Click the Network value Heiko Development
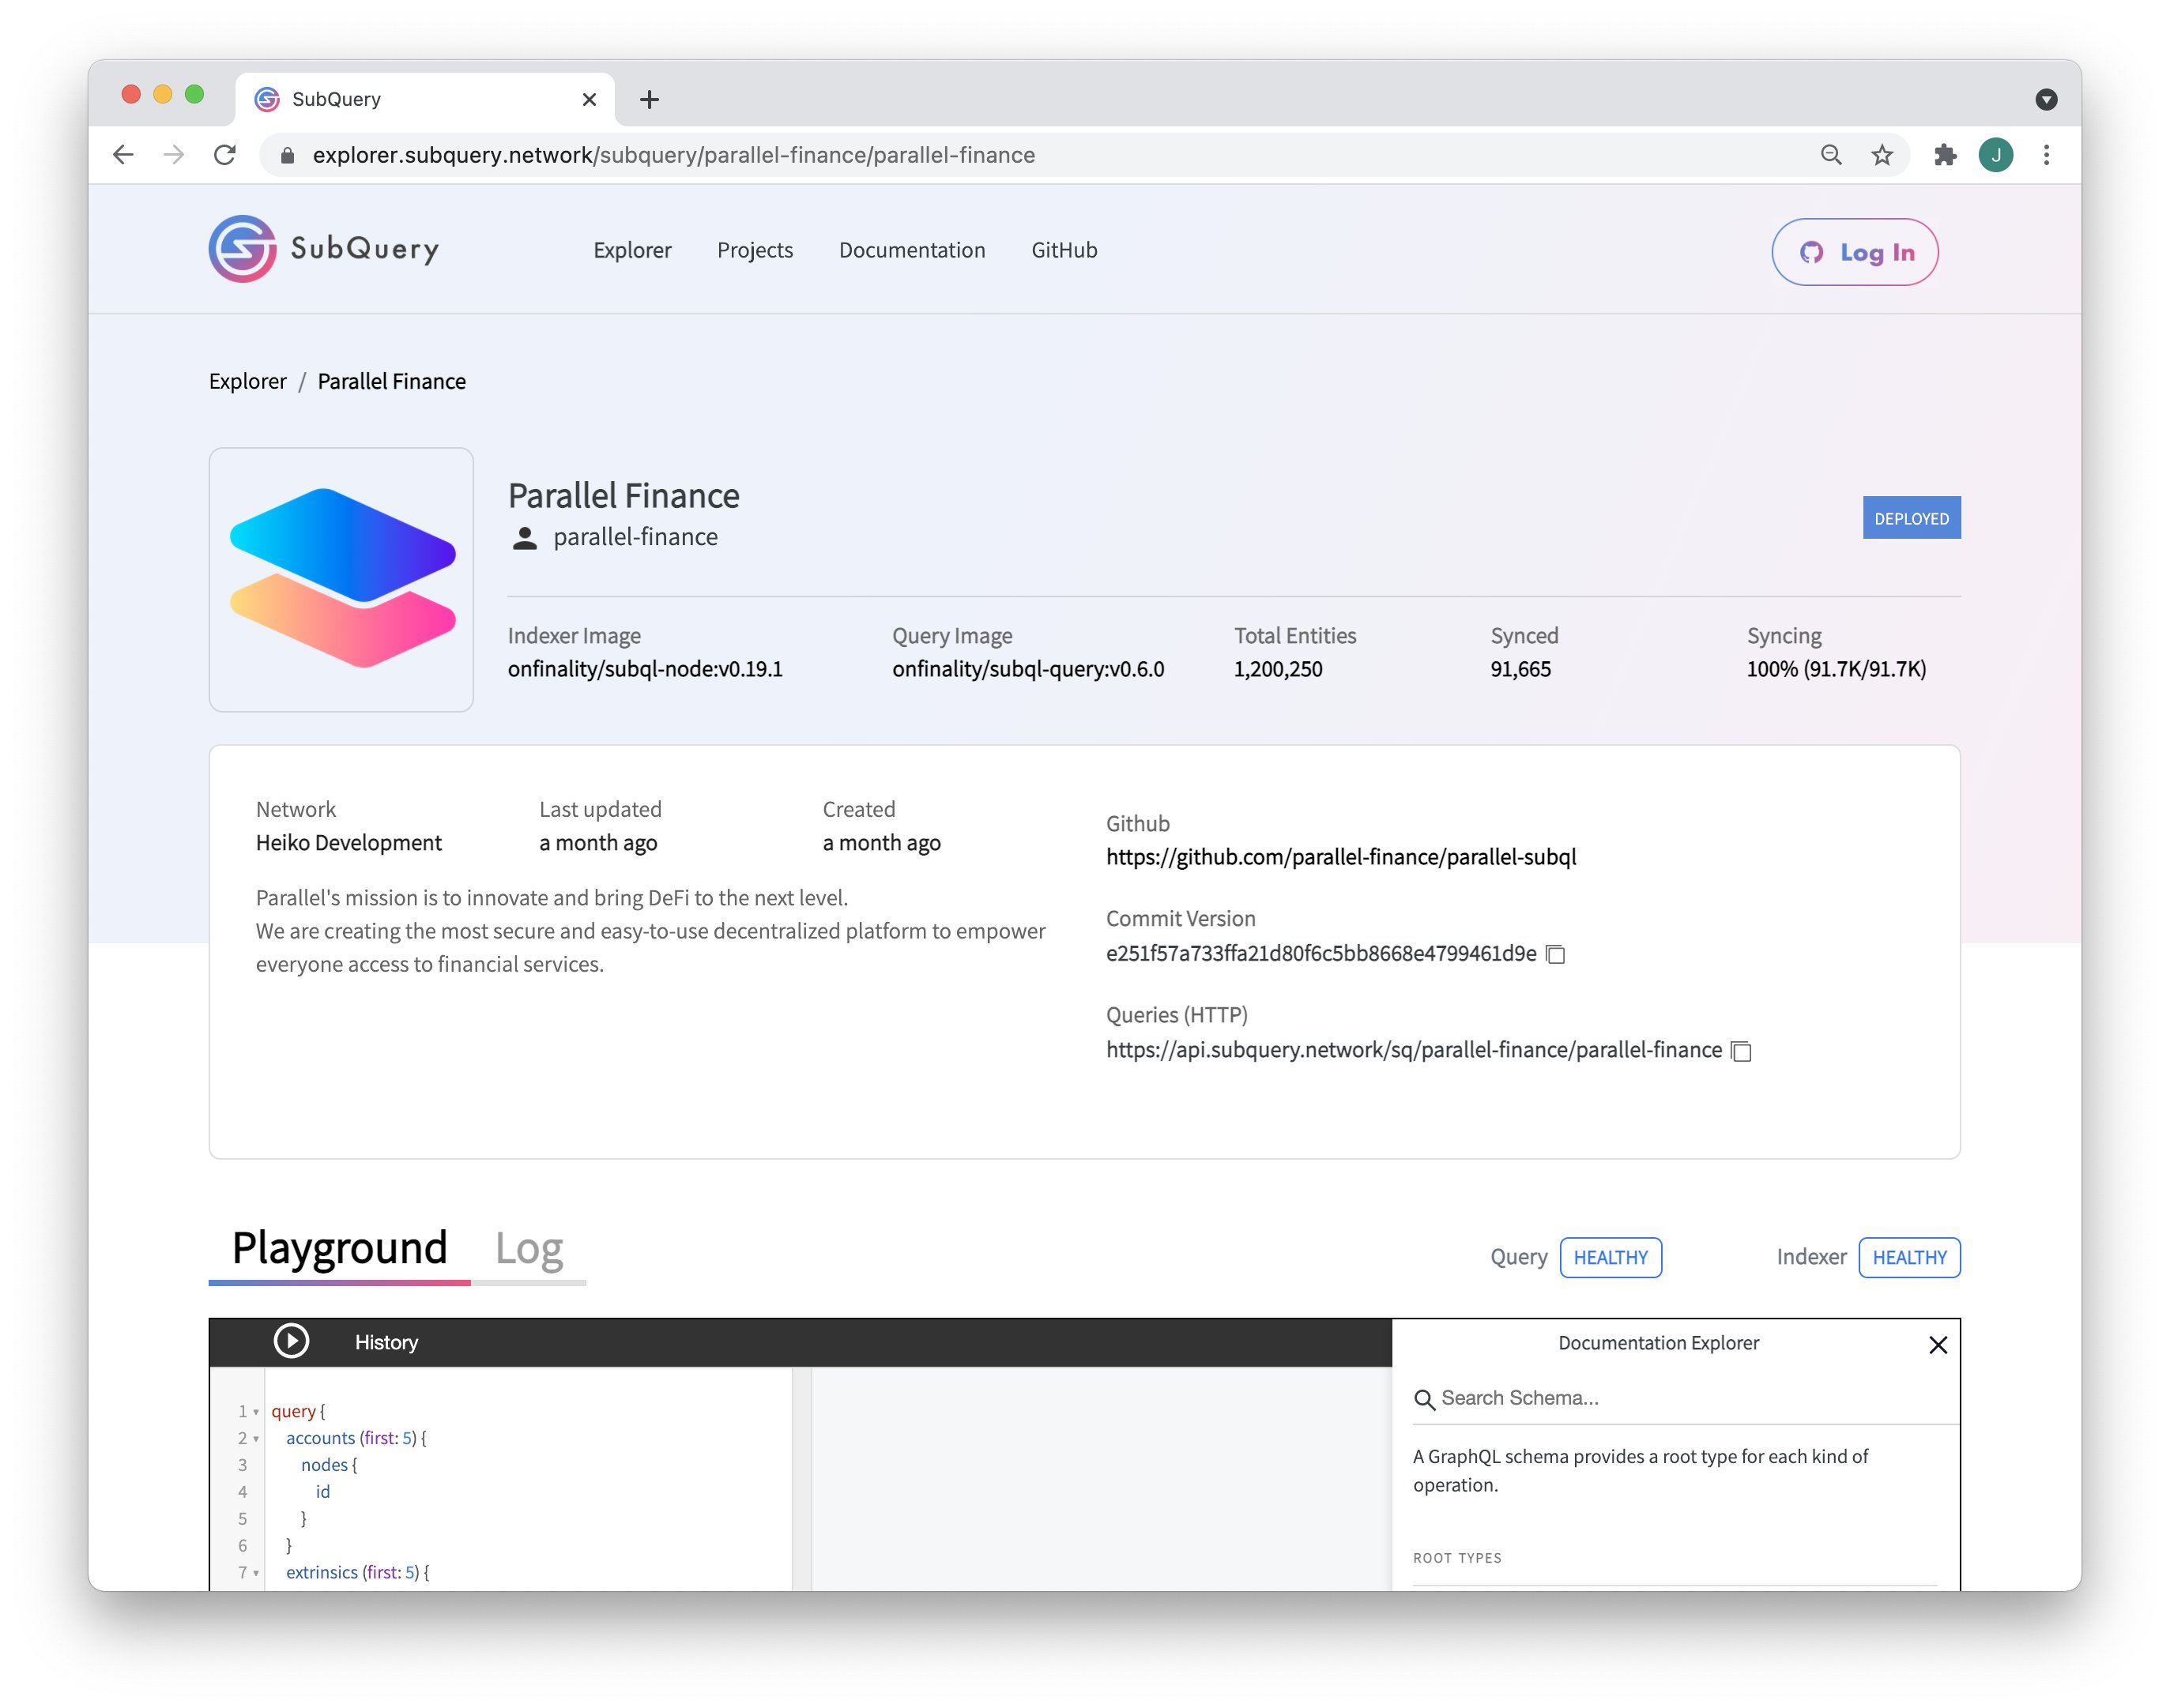The height and width of the screenshot is (1708, 2170). [x=348, y=843]
